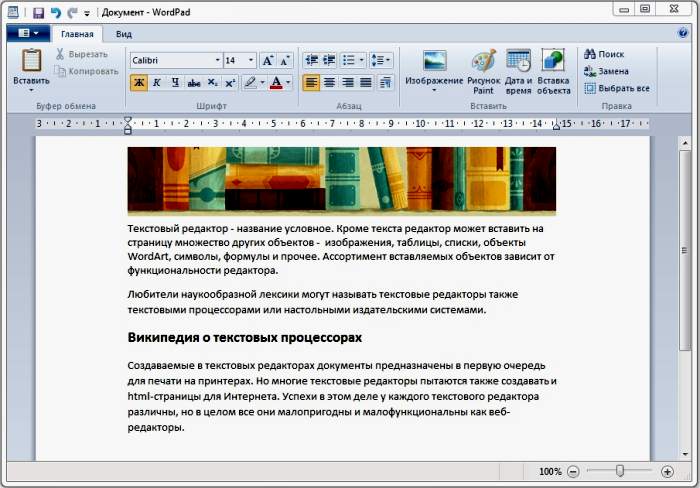The height and width of the screenshot is (488, 700).
Task: Click Decrease indent icon
Action: 311,60
